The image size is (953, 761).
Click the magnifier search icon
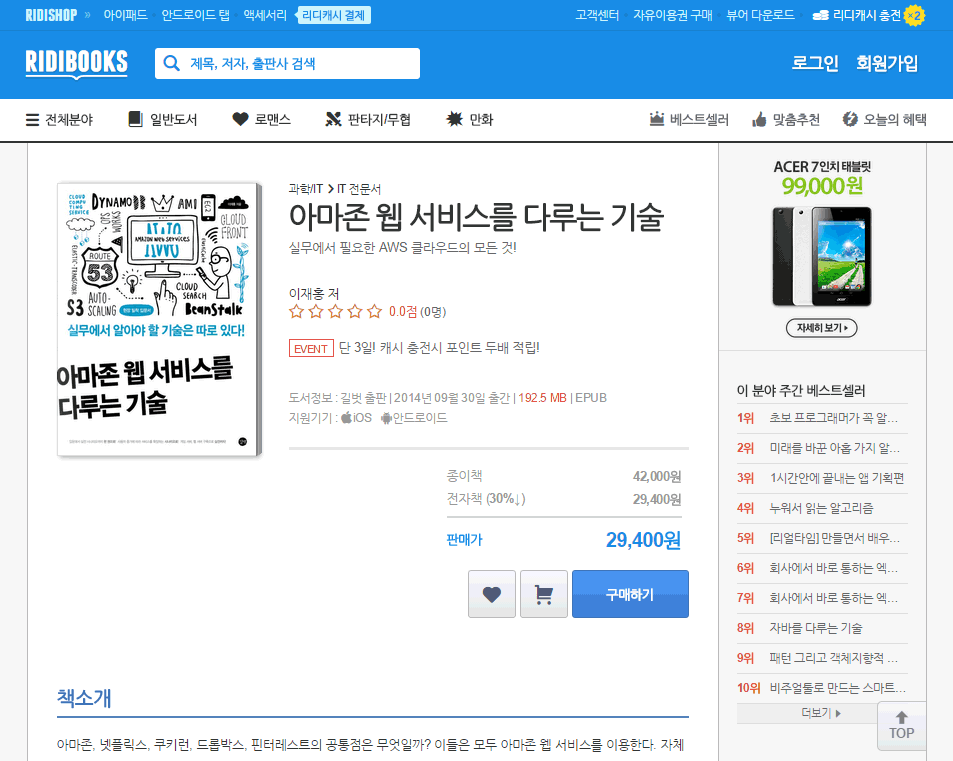(172, 63)
